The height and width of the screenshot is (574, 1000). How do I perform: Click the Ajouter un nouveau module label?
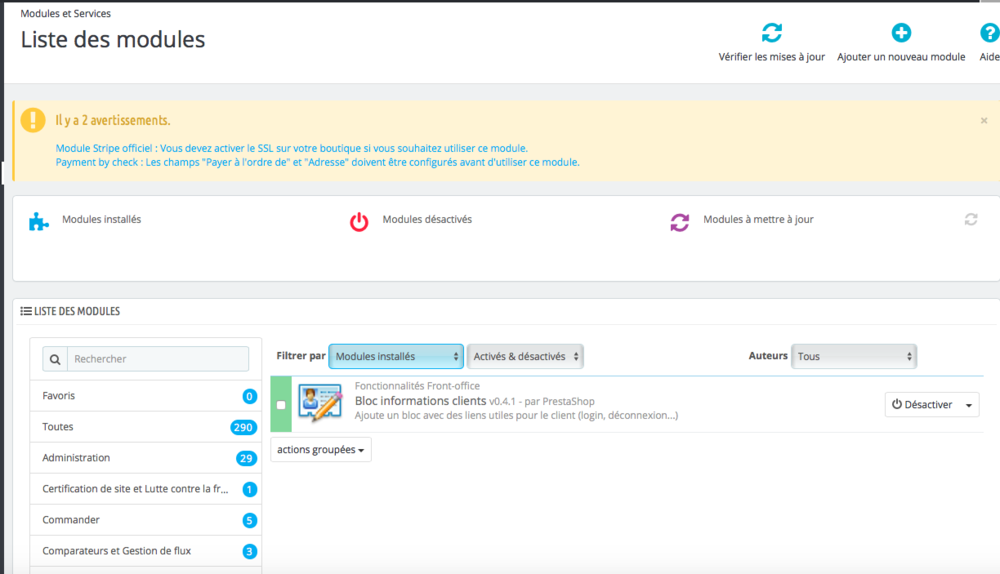click(901, 57)
